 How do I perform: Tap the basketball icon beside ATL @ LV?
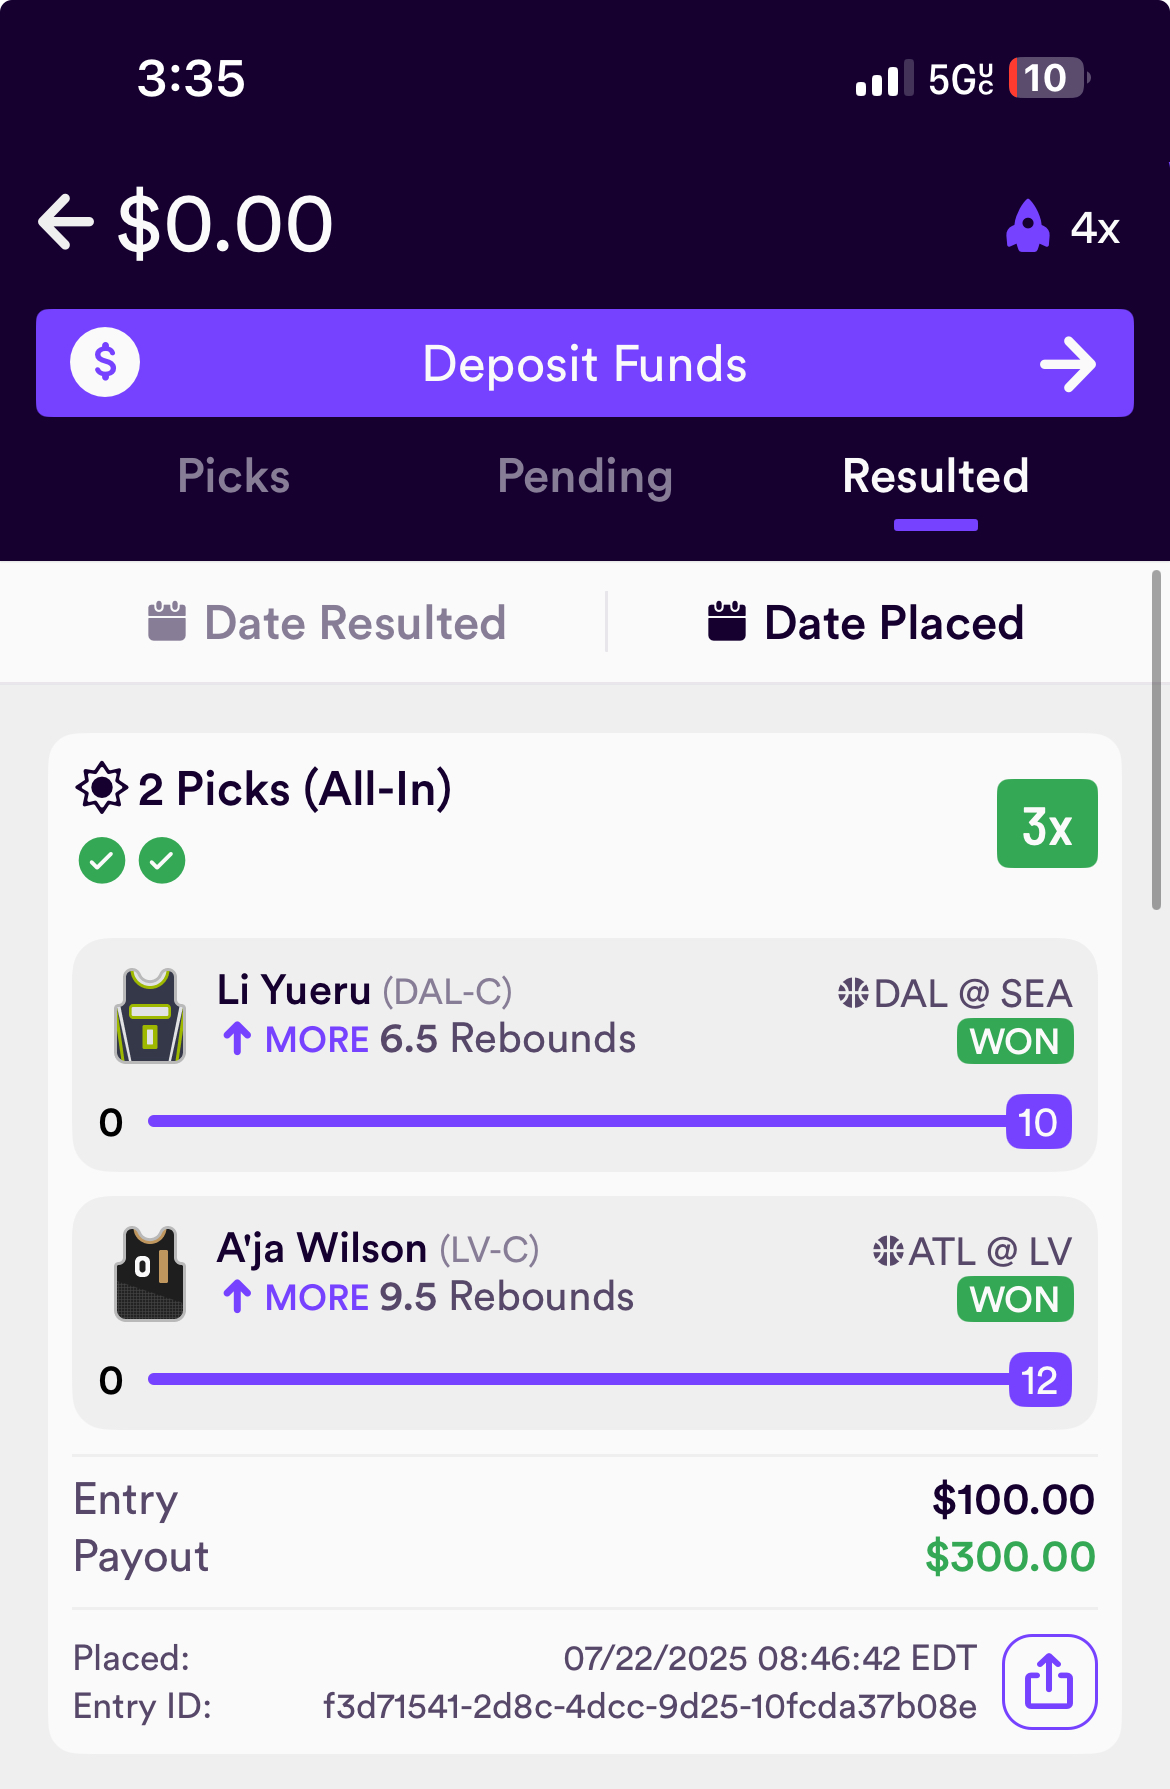coord(888,1251)
